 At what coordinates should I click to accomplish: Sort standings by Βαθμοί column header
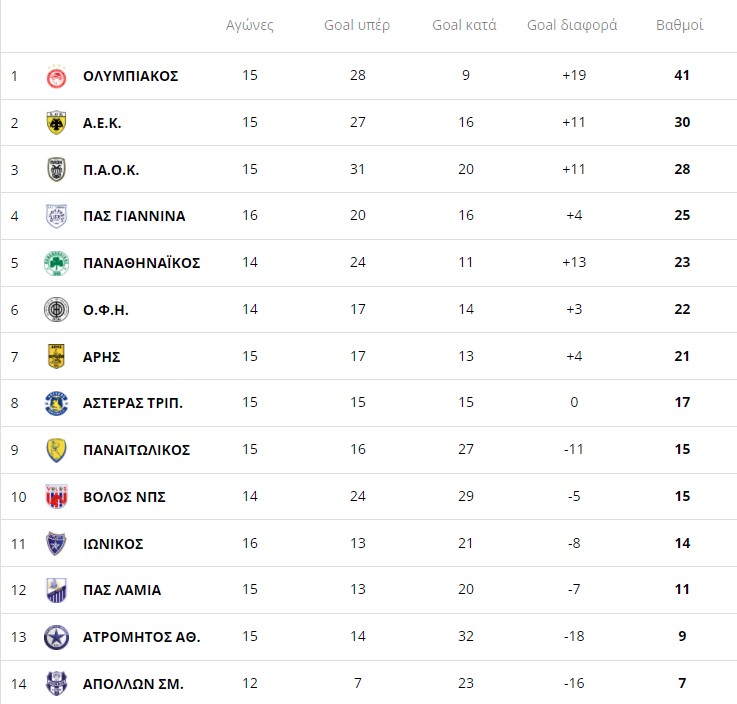(680, 25)
